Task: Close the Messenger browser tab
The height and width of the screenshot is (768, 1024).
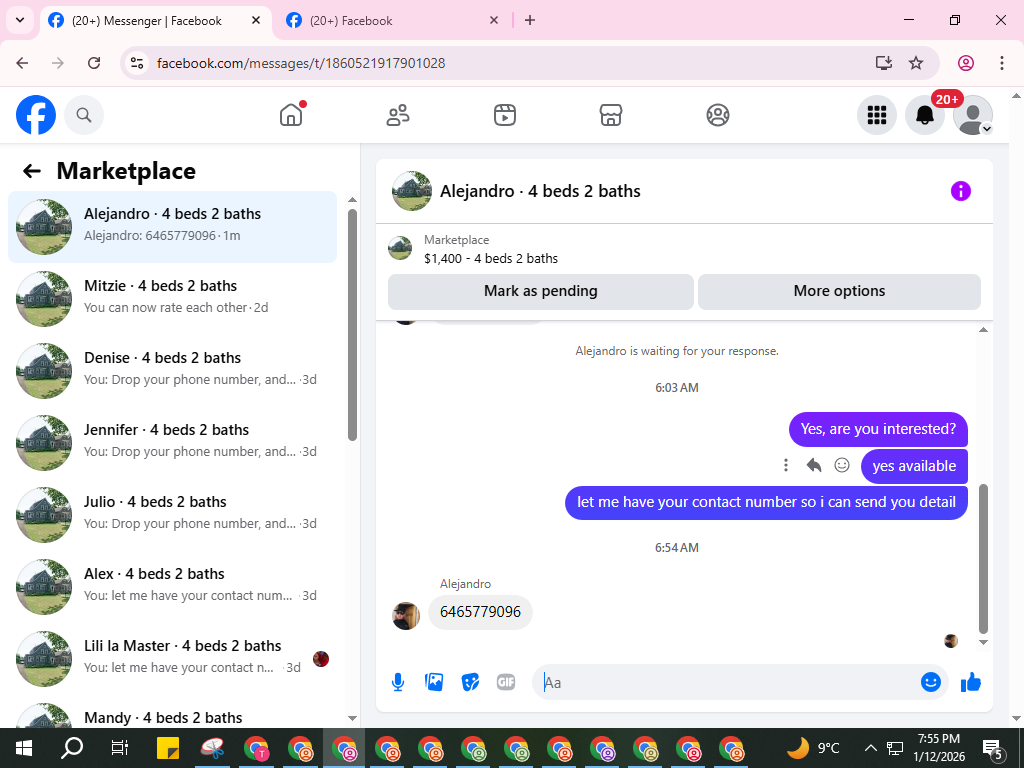Action: [x=256, y=20]
